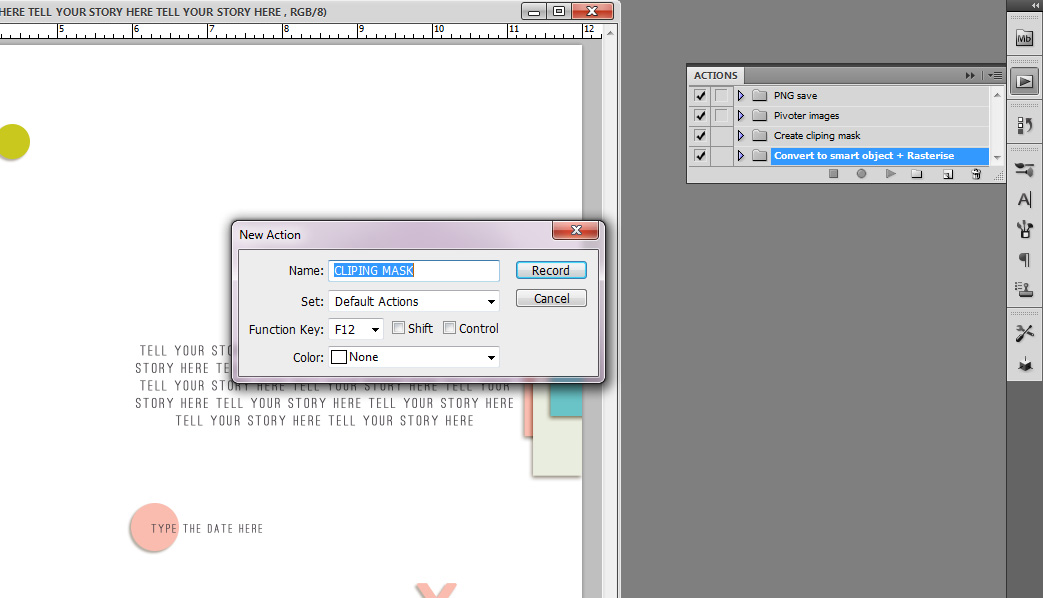Close the New Action dialog with X
Viewport: 1043px width, 598px height.
pyautogui.click(x=576, y=230)
